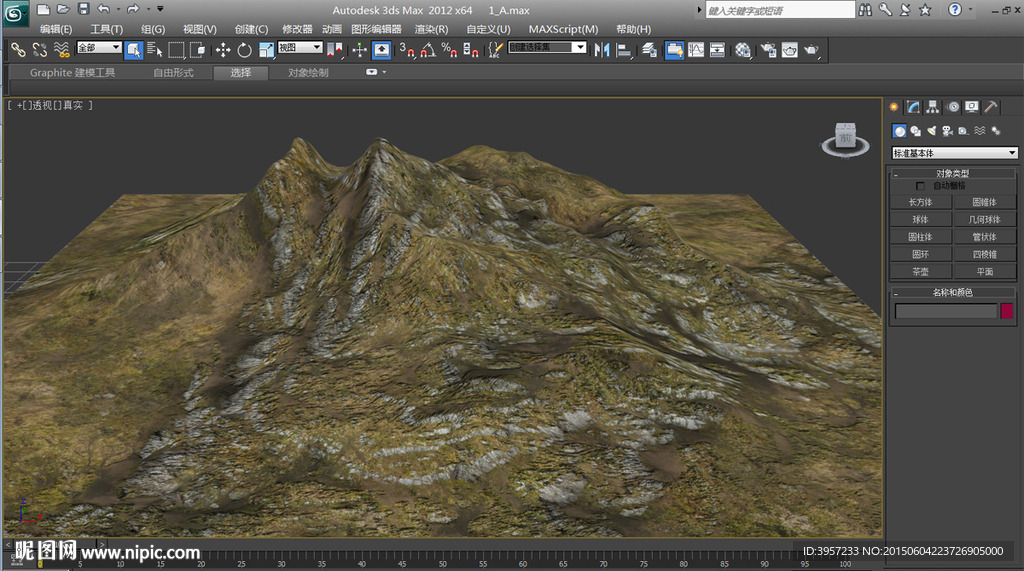This screenshot has width=1024, height=571.
Task: Open the undo history dropdown arrow
Action: pos(118,9)
